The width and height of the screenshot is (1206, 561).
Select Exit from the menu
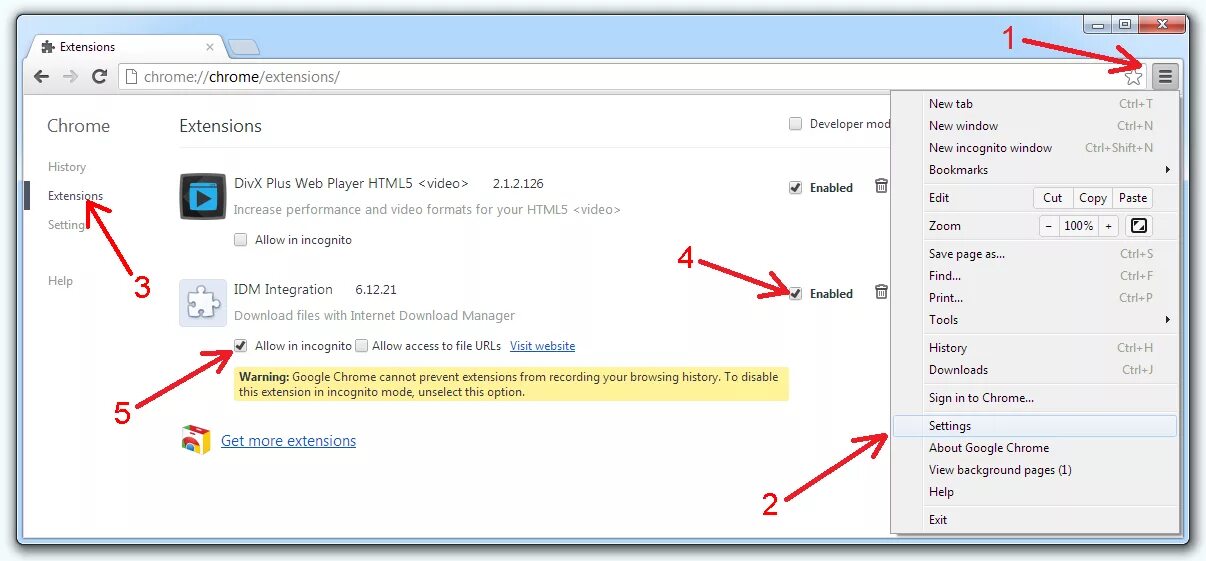pyautogui.click(x=1035, y=520)
